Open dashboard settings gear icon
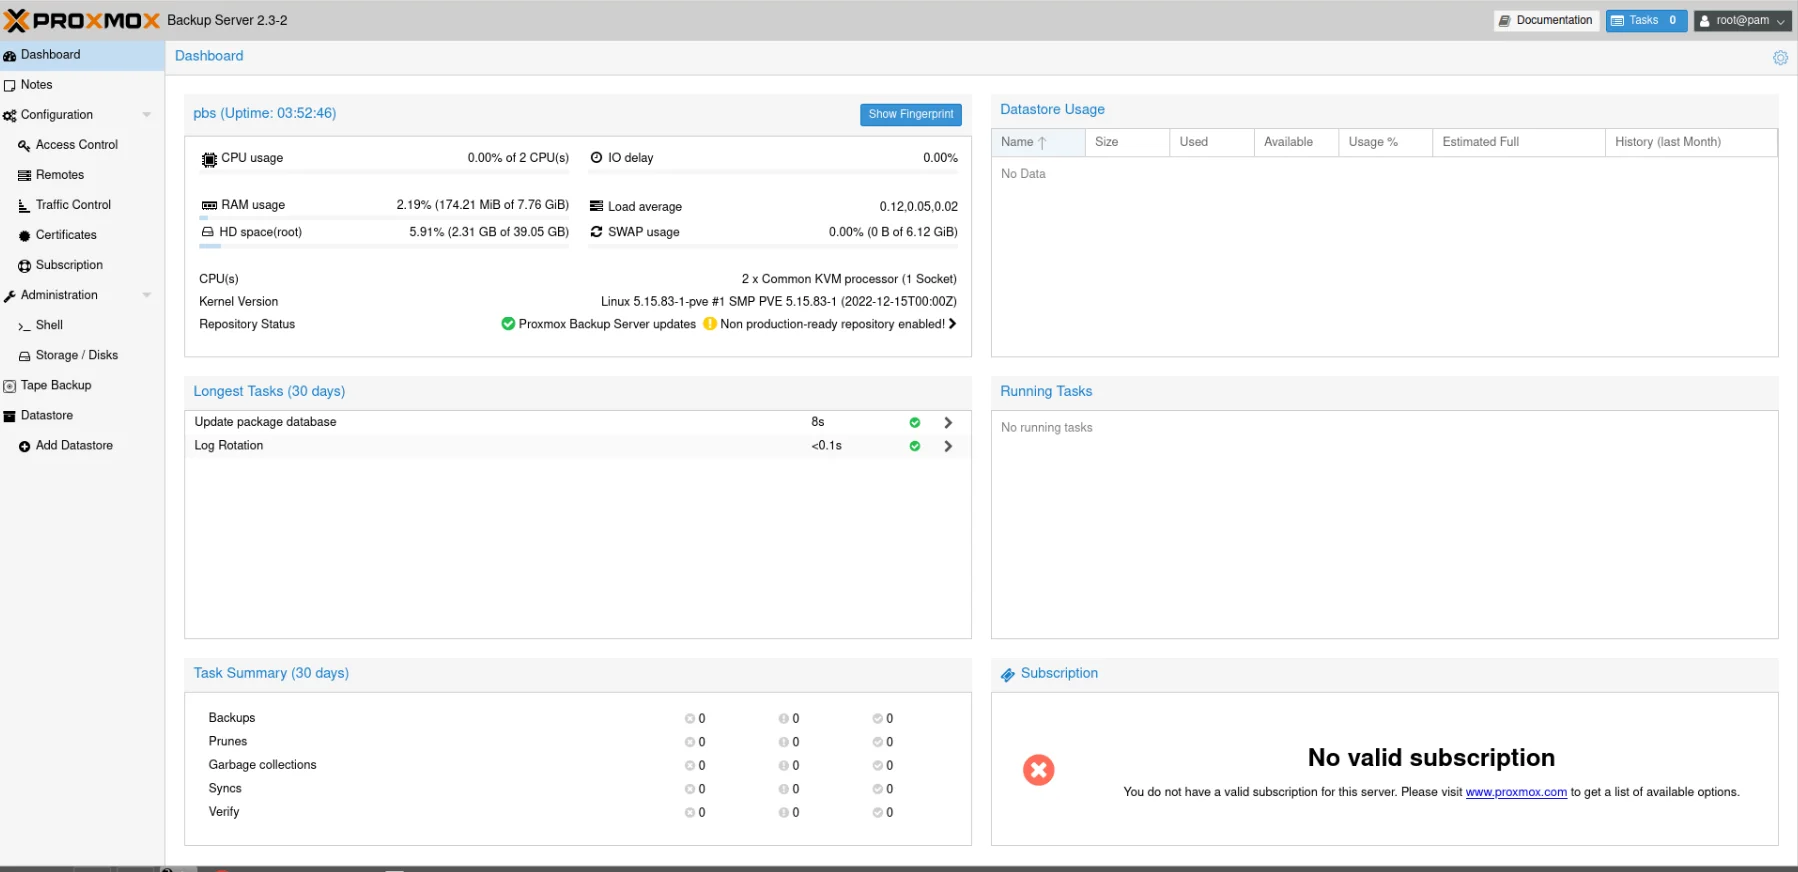 1780,58
